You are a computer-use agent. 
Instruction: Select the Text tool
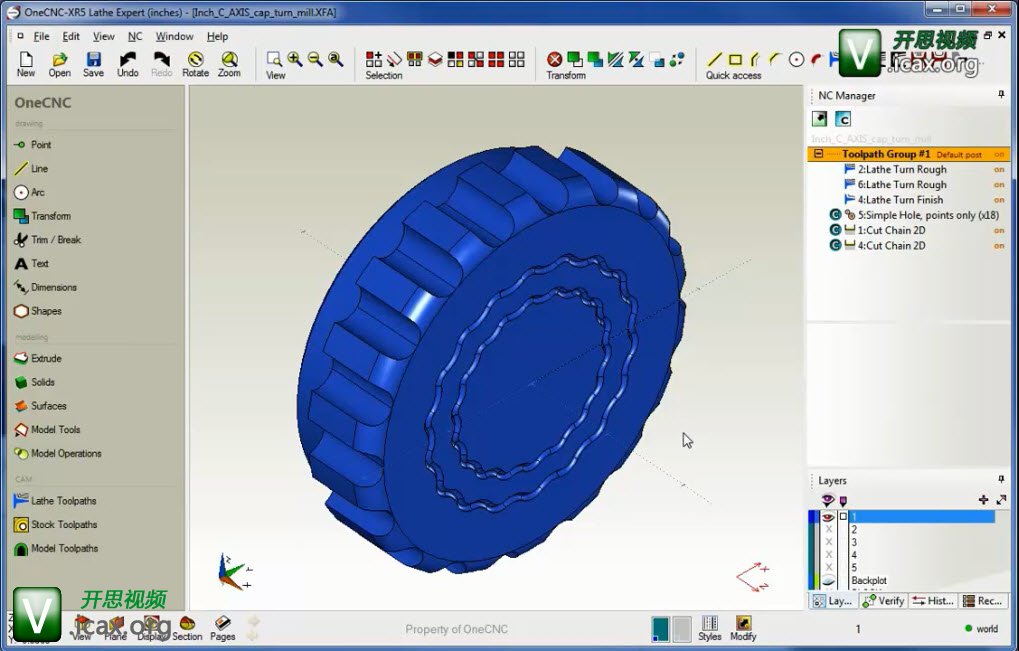[31, 263]
